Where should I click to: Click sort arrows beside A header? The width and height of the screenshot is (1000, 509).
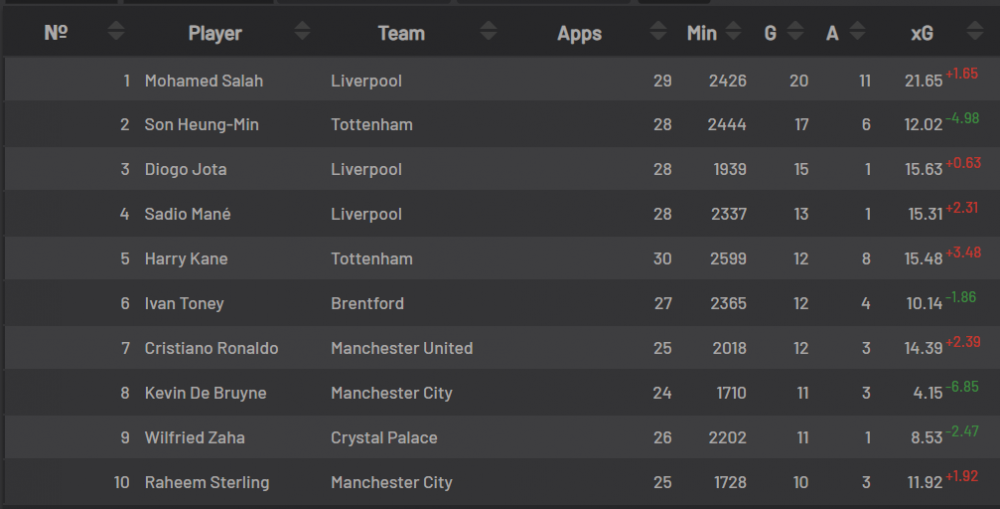pos(859,33)
